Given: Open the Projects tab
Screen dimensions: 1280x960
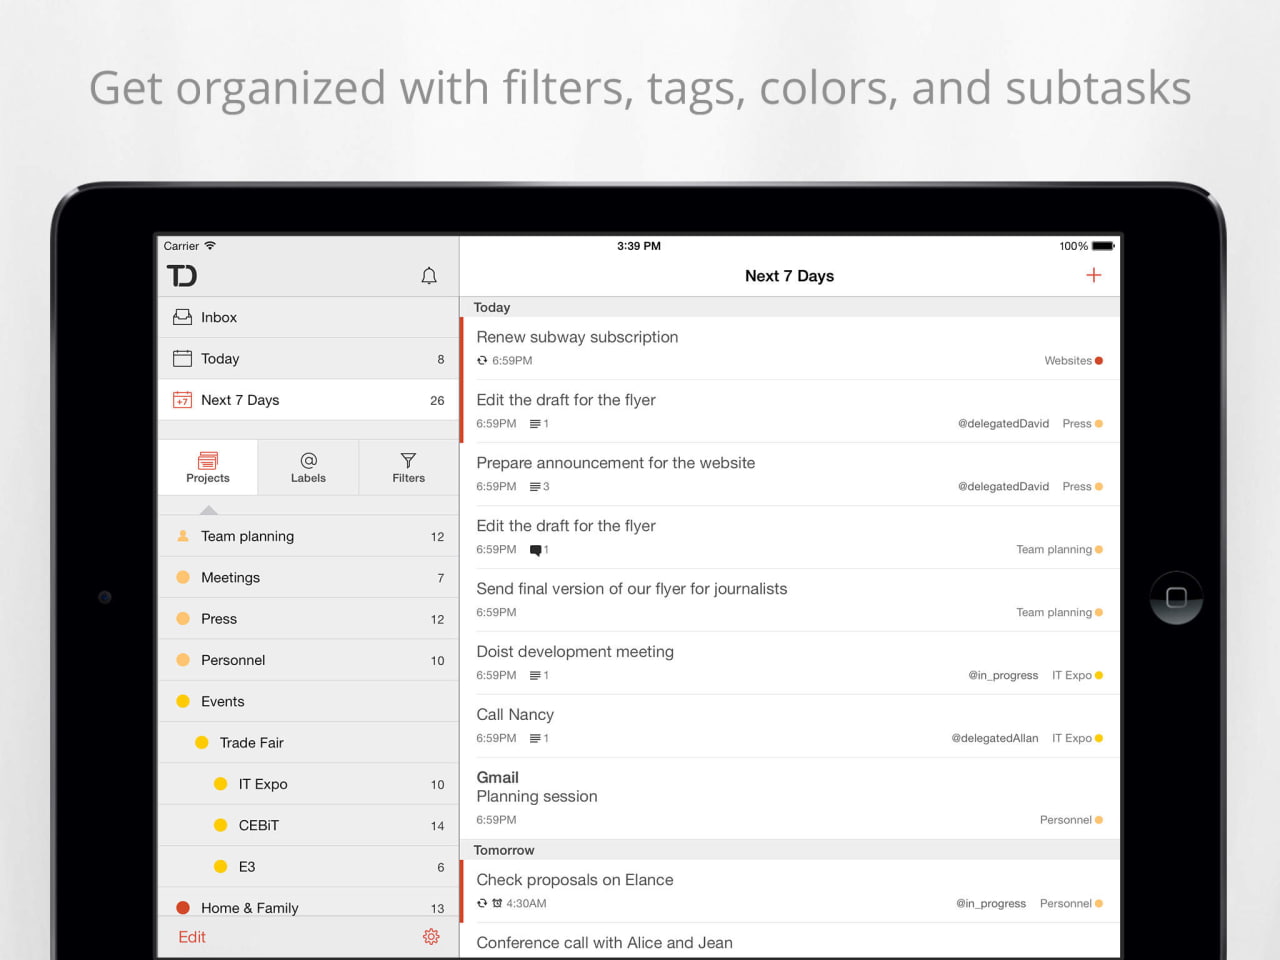Looking at the screenshot, I should [x=207, y=467].
